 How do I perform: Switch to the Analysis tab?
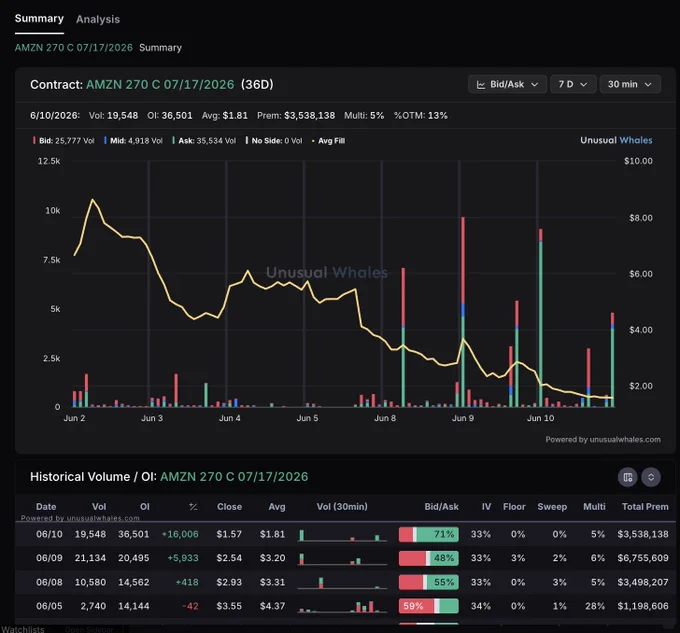(98, 20)
